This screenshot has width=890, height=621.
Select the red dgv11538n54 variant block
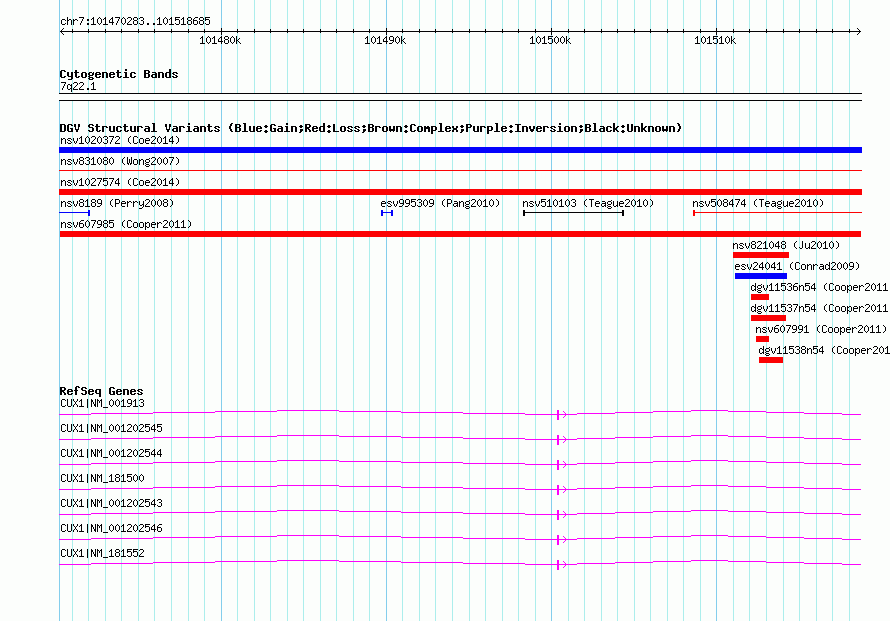(x=771, y=360)
